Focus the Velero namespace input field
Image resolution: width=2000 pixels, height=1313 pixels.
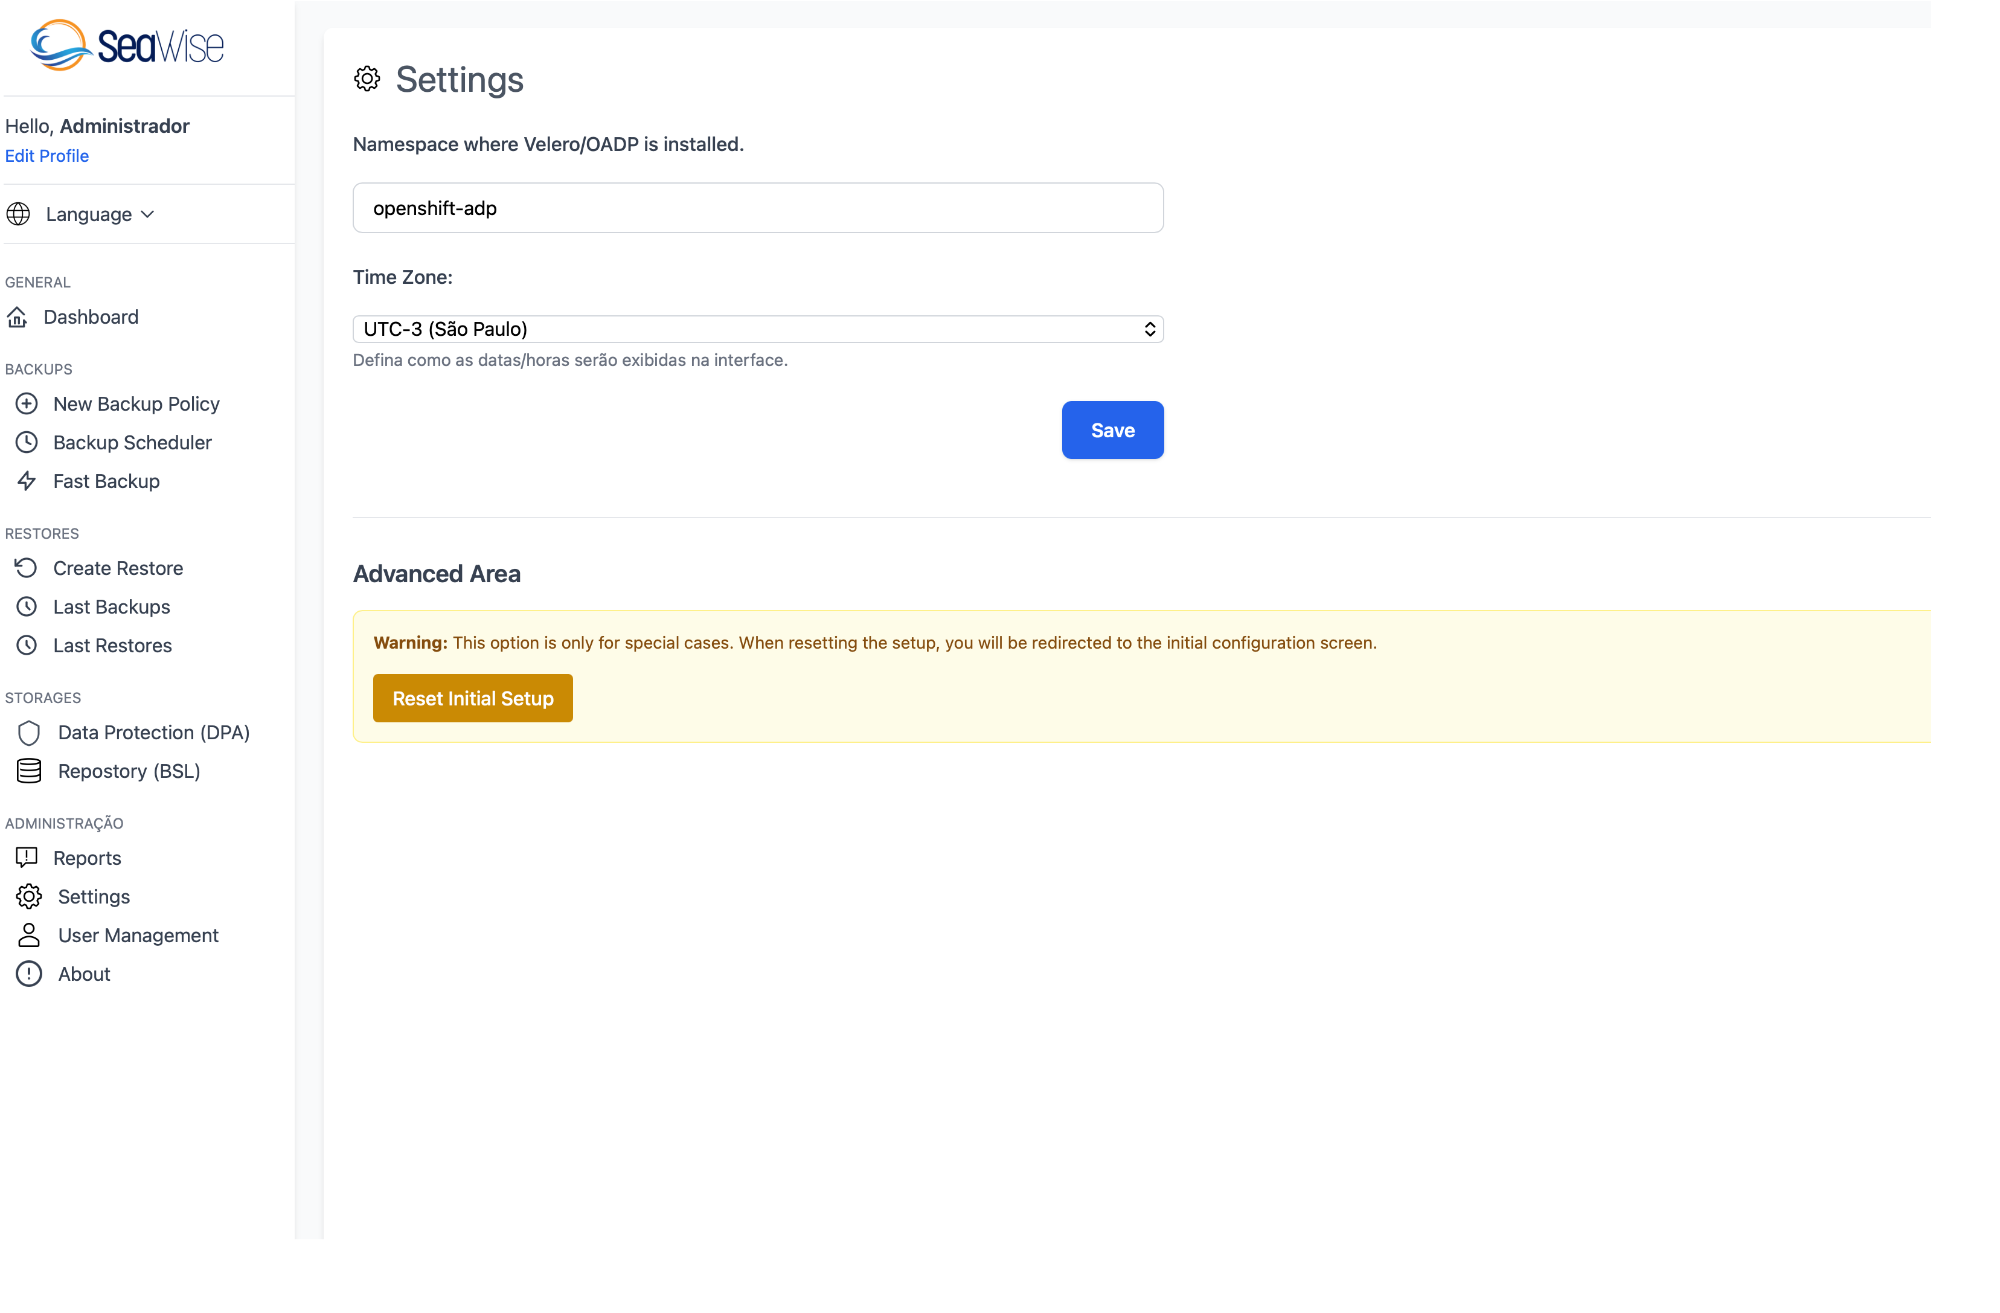coord(757,208)
